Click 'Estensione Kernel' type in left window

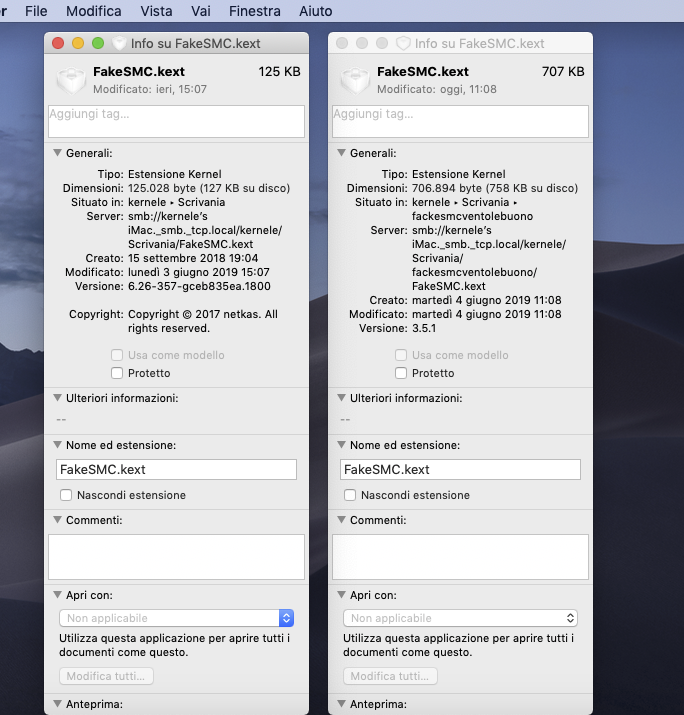[x=175, y=174]
